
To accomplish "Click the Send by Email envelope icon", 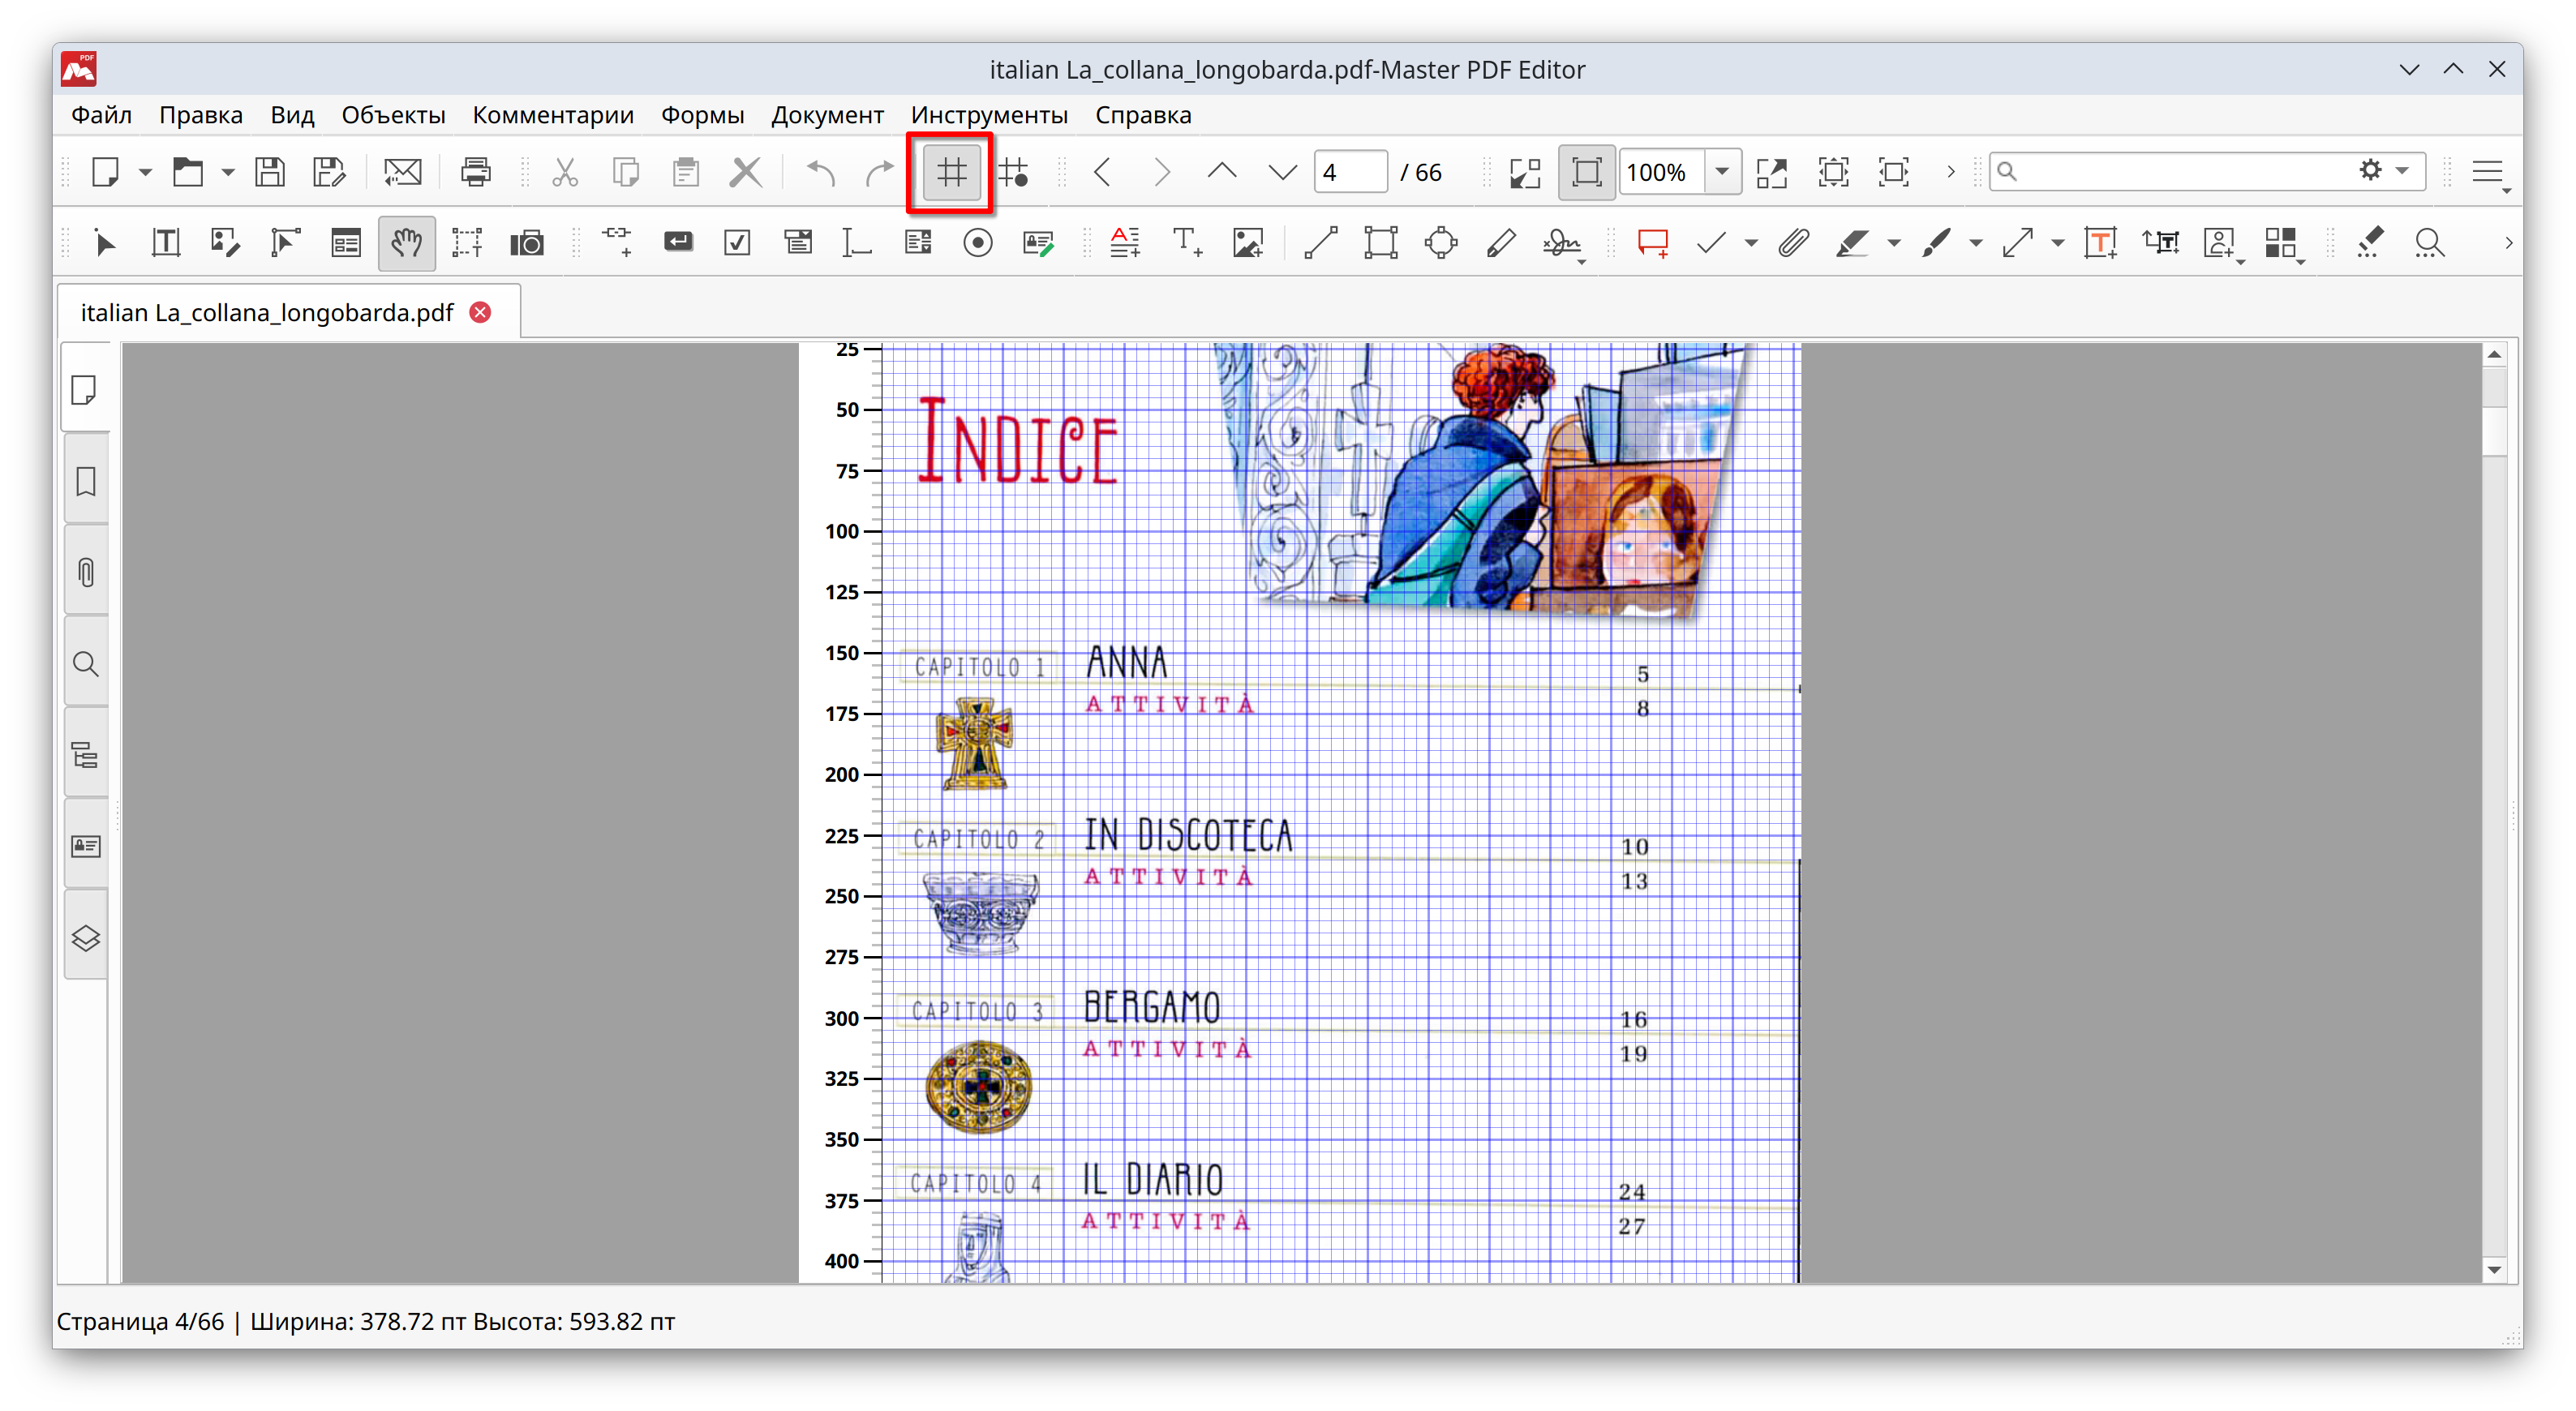I will point(403,172).
